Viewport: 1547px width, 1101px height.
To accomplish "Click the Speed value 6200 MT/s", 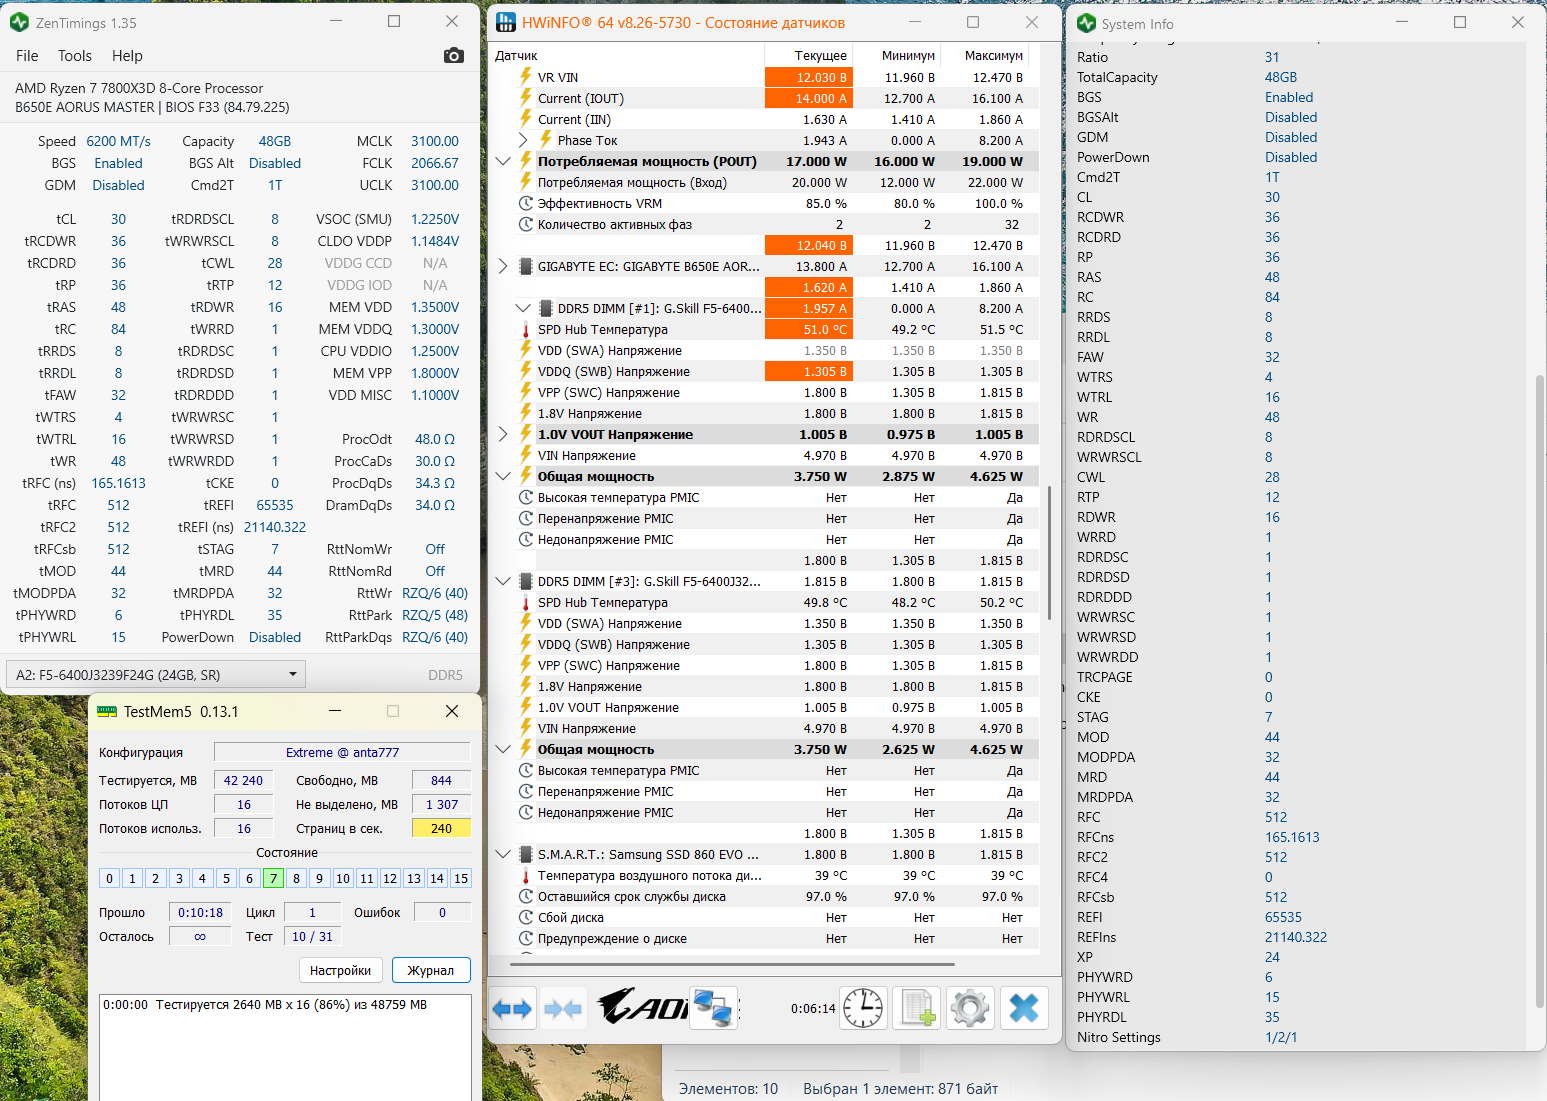I will 118,141.
